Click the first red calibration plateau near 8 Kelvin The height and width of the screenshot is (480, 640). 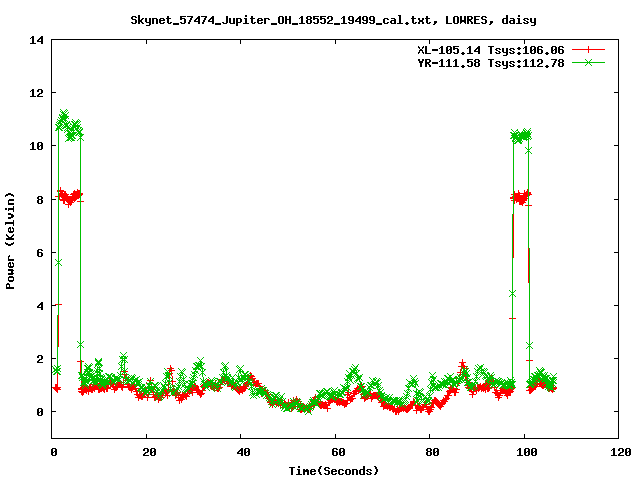[x=69, y=197]
